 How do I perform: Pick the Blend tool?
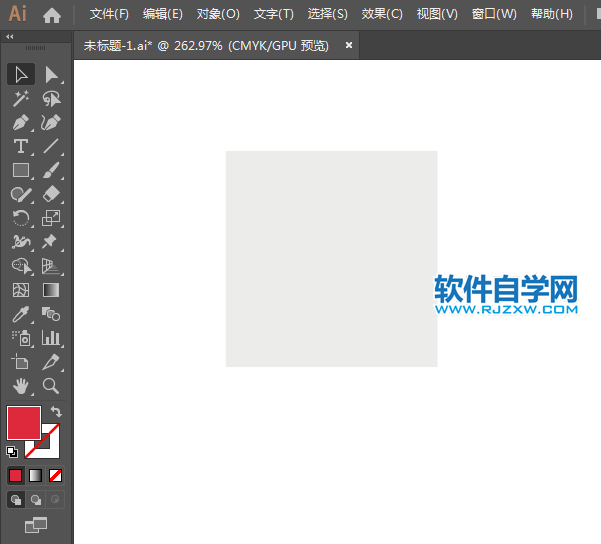tap(51, 314)
